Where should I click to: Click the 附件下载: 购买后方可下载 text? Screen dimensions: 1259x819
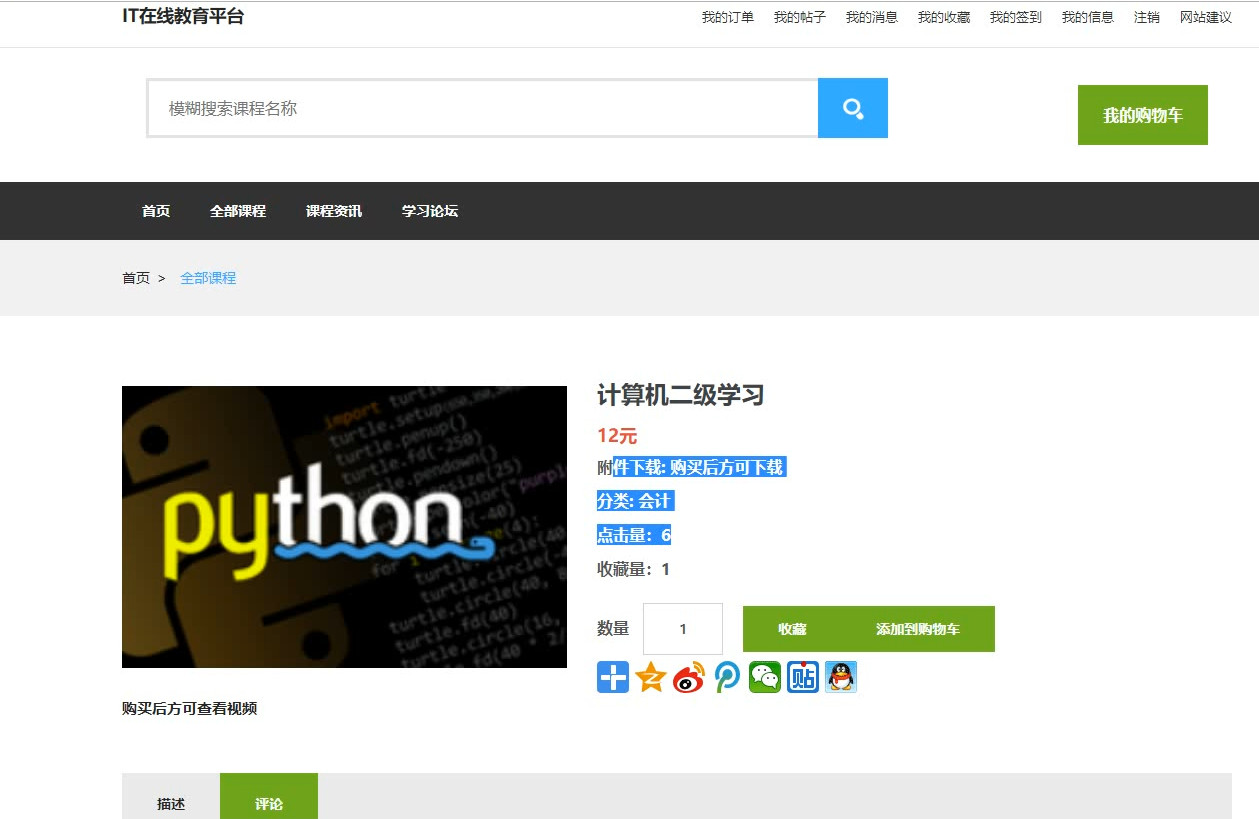point(692,467)
